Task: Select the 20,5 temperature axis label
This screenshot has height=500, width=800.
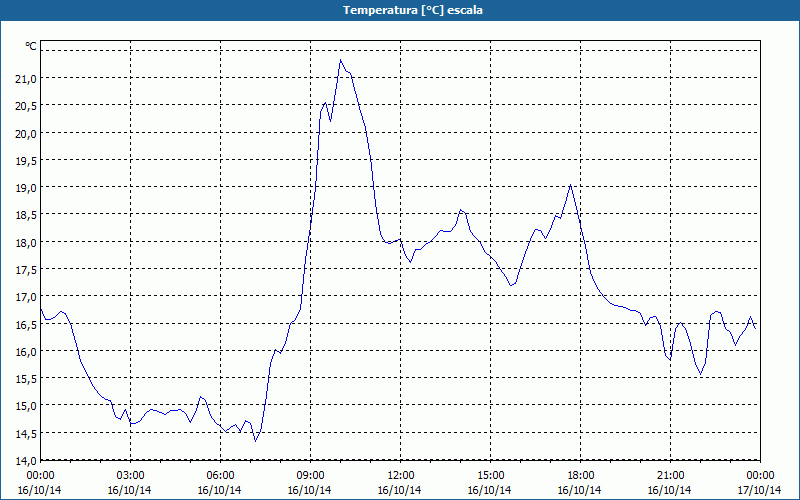Action: [x=27, y=106]
